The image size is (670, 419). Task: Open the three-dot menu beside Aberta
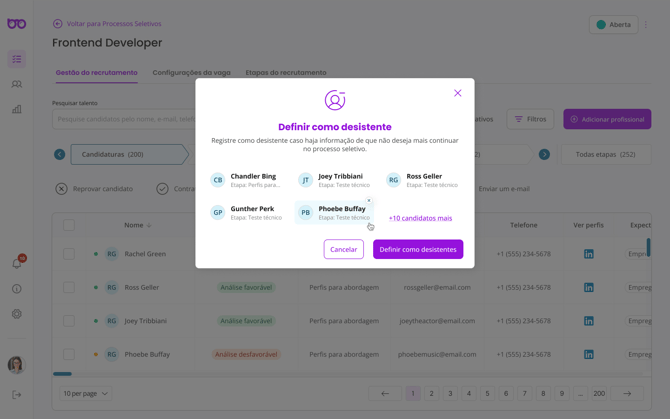[x=647, y=25]
